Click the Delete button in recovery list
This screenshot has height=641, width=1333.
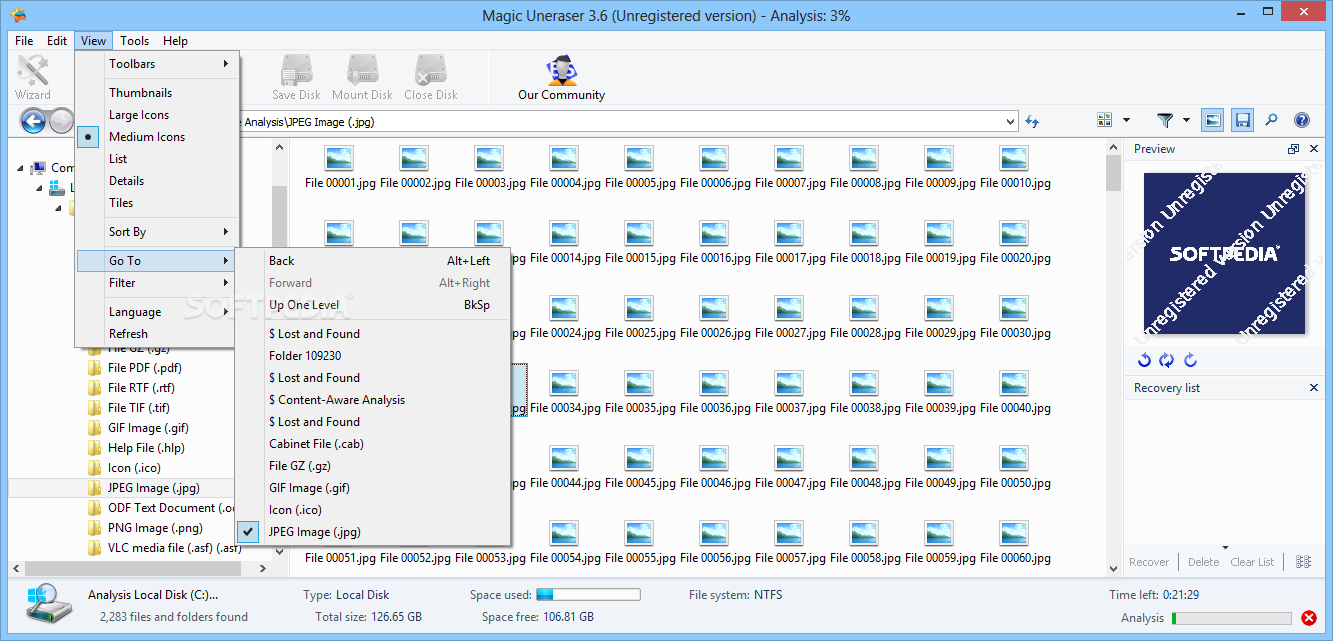tap(1203, 562)
